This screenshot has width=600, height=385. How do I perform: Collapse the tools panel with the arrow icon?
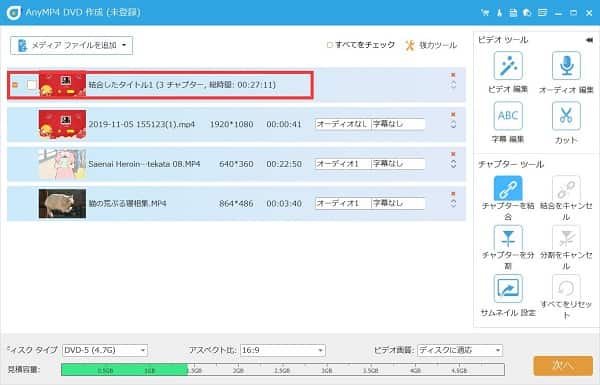[589, 40]
